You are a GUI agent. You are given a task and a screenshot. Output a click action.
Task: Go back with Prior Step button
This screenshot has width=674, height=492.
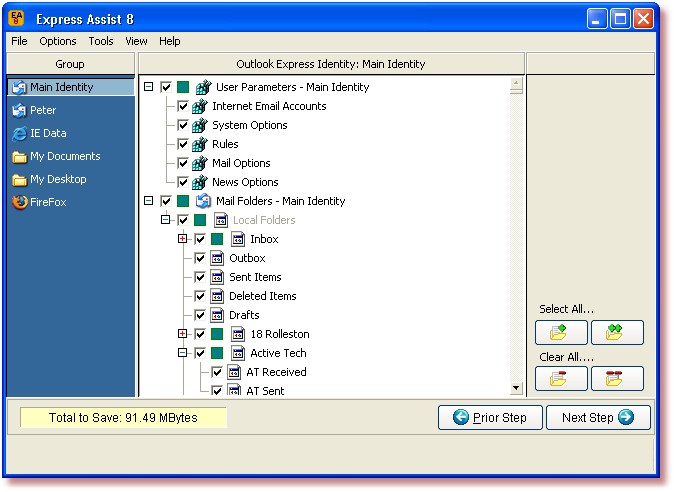click(490, 417)
